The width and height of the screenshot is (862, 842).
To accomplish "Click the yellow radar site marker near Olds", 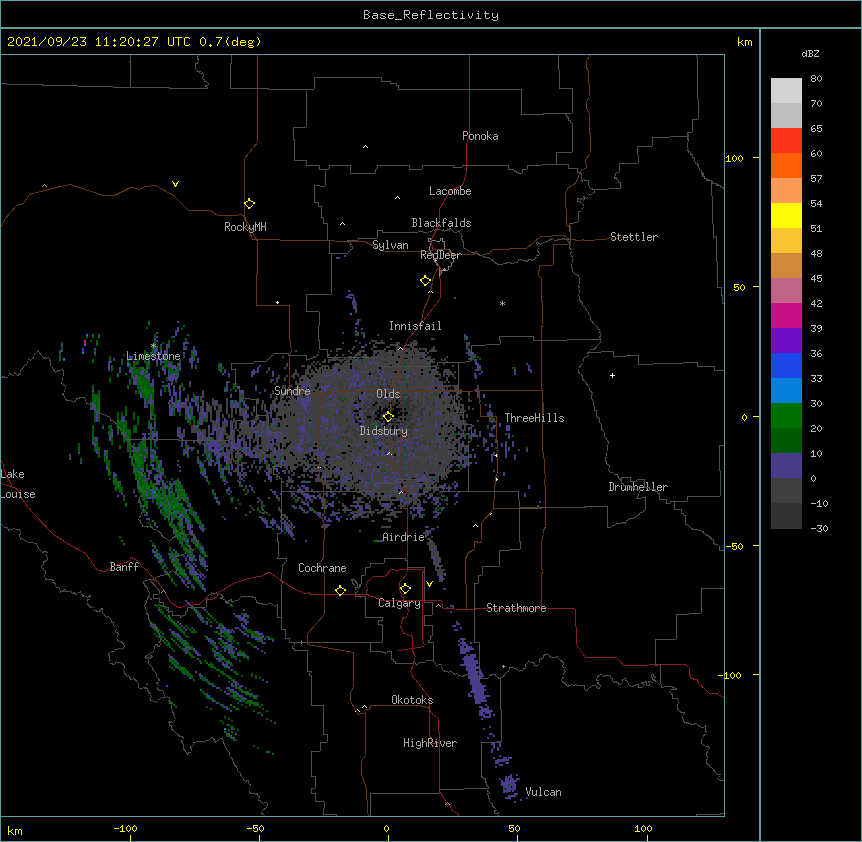I will 388,416.
